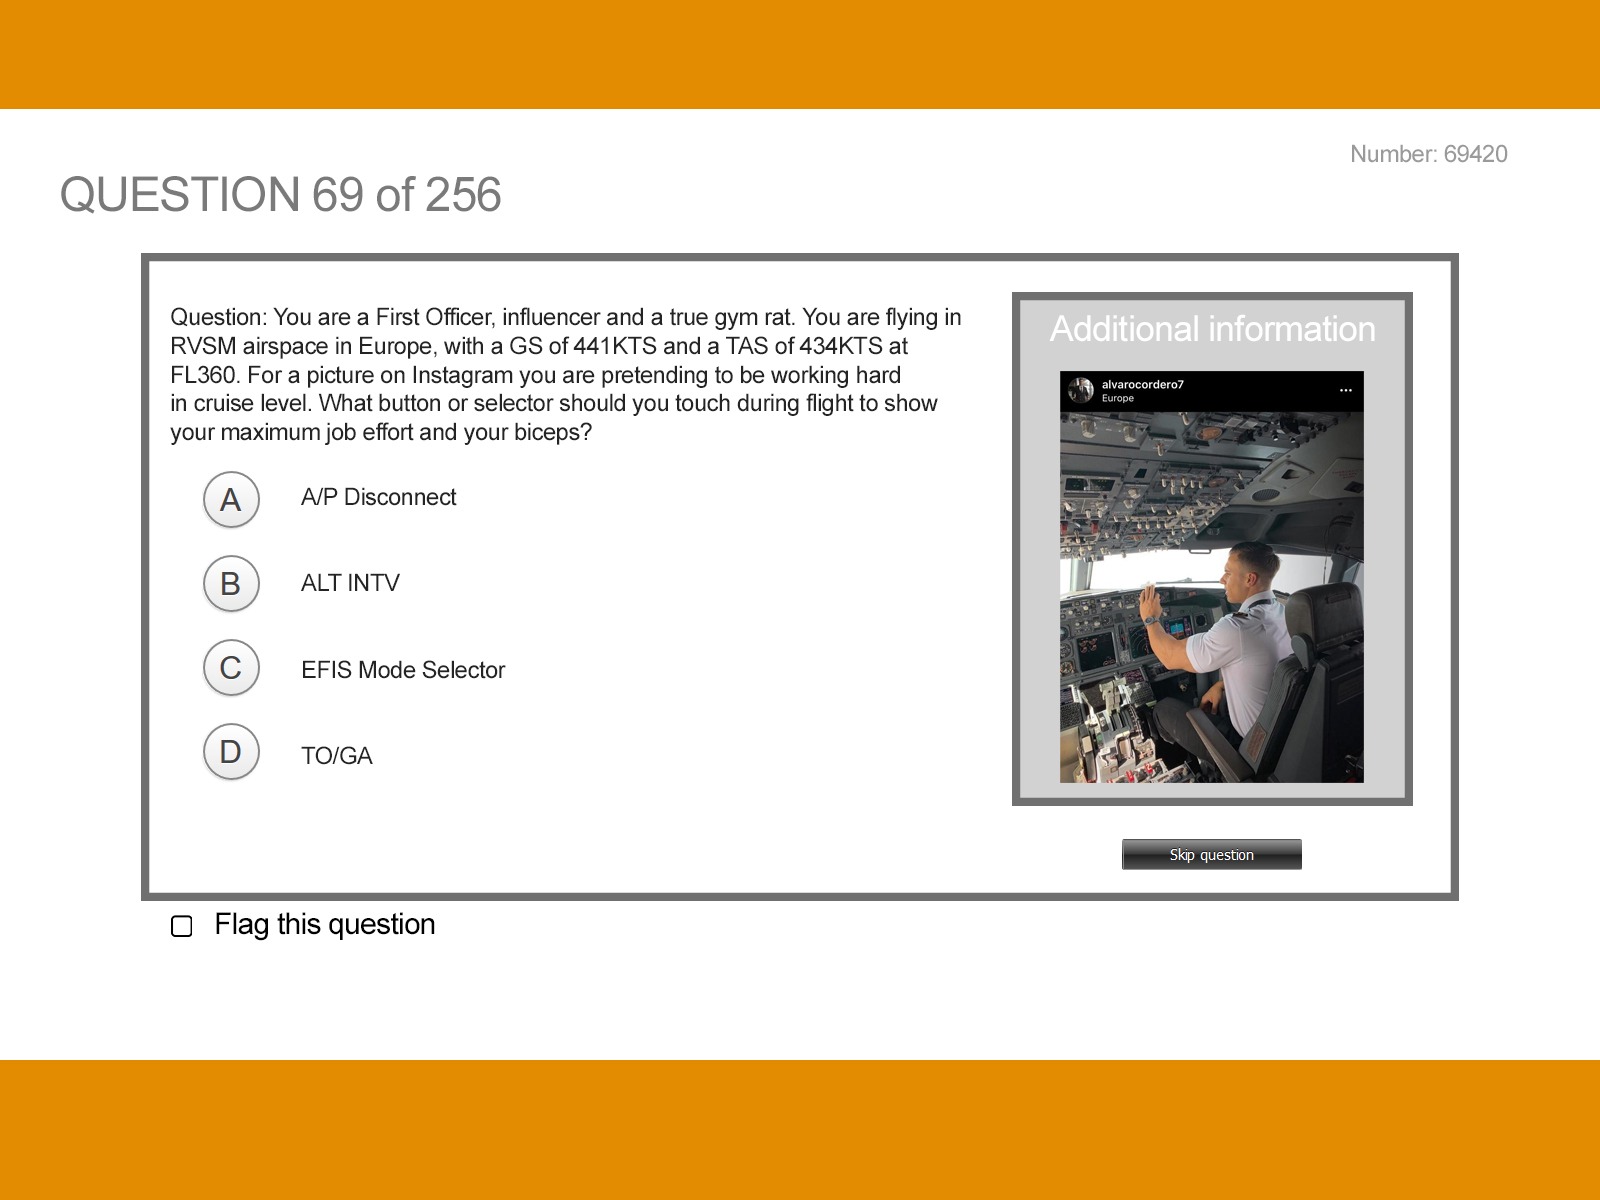Select answer option A radio button
This screenshot has height=1200, width=1600.
click(231, 499)
